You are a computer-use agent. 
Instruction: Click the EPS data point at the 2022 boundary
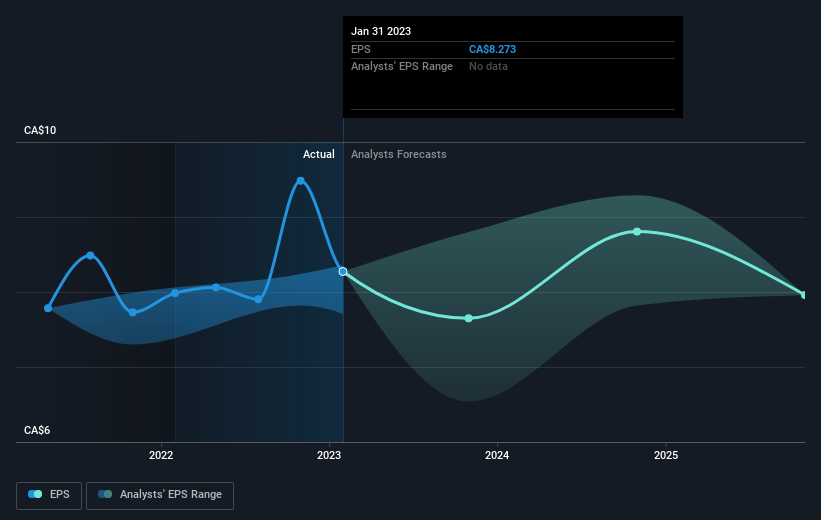tap(175, 293)
